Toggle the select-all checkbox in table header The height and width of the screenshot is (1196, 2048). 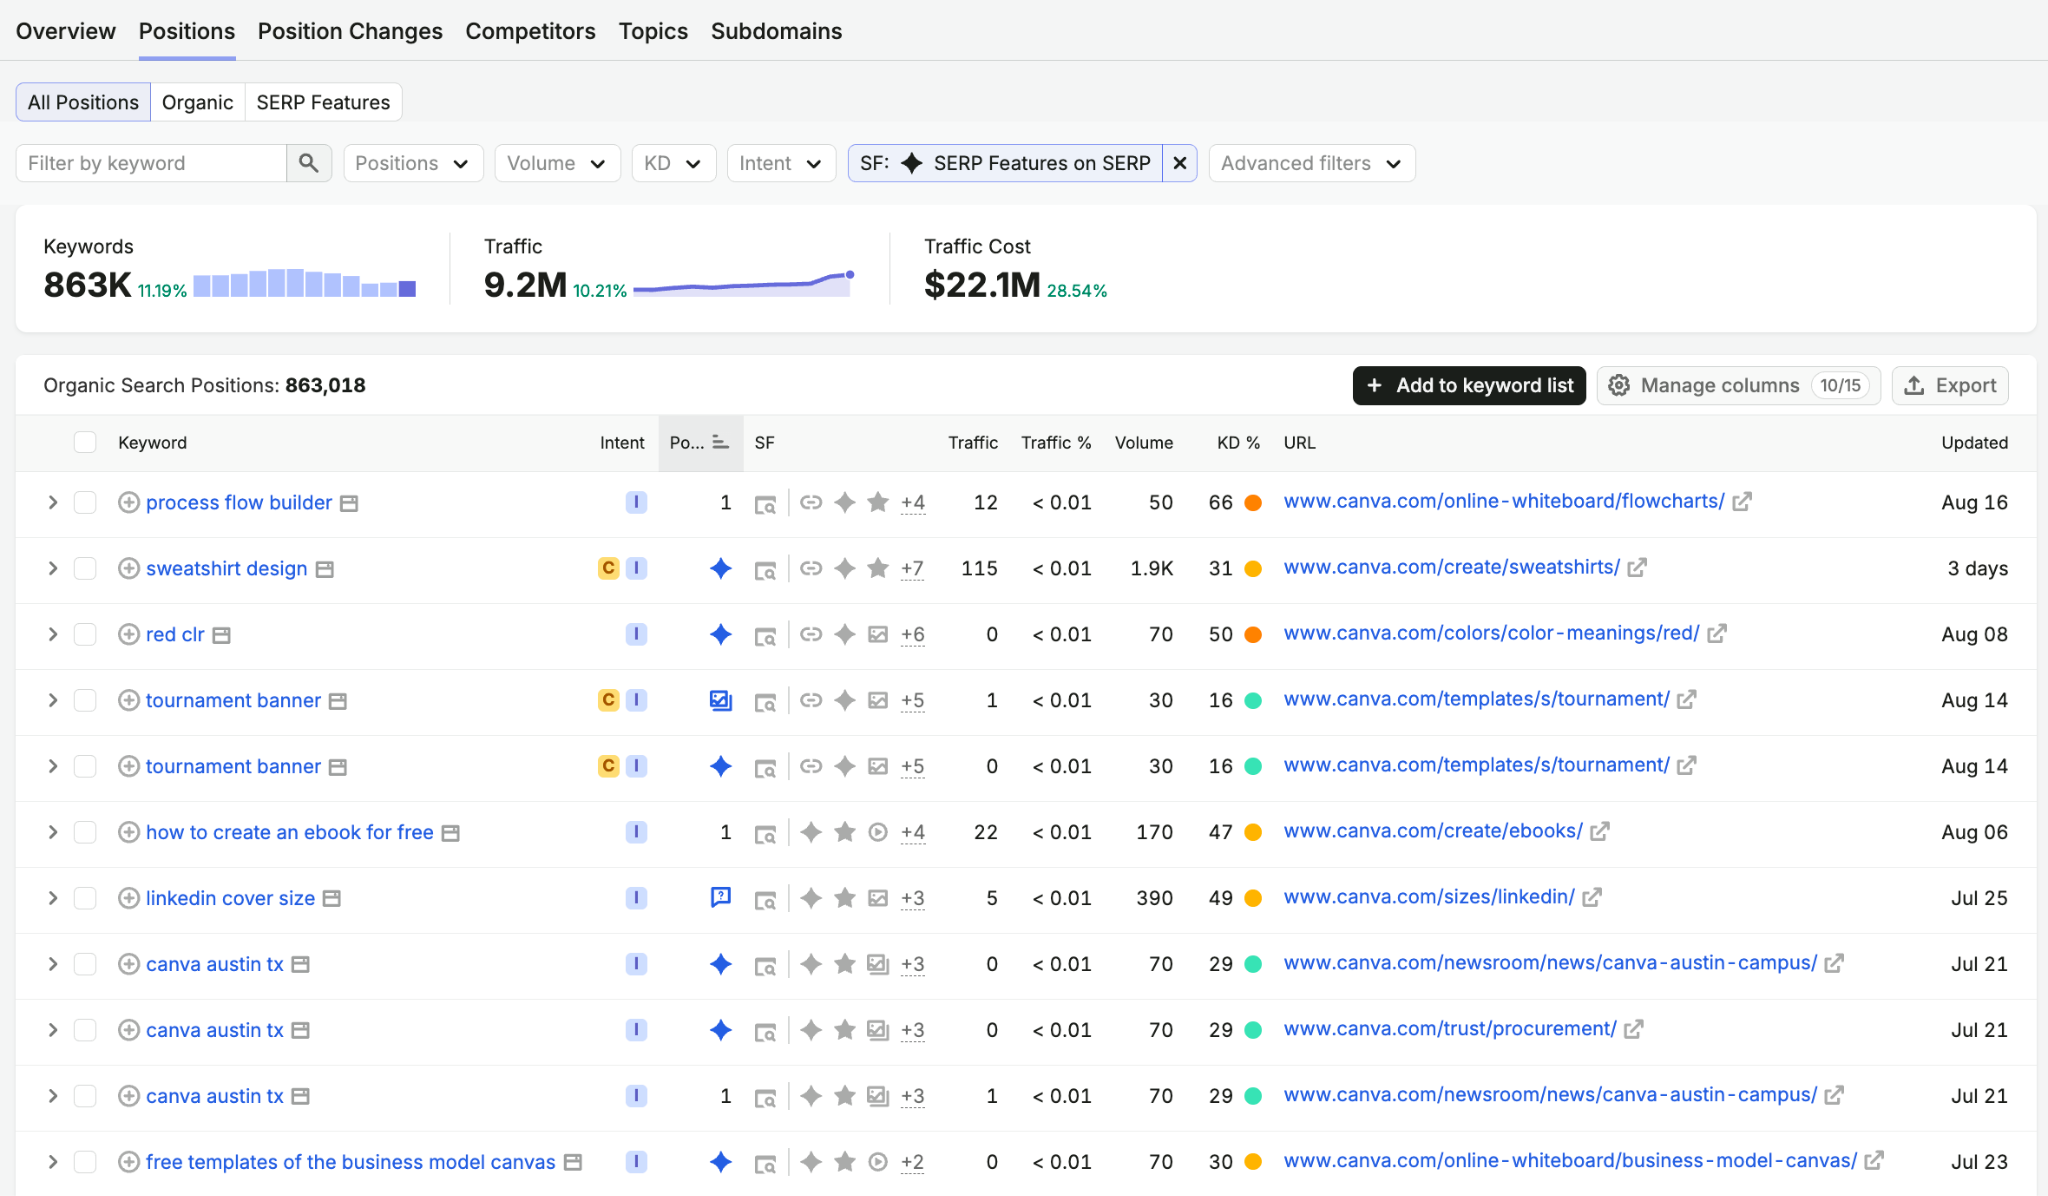coord(85,442)
